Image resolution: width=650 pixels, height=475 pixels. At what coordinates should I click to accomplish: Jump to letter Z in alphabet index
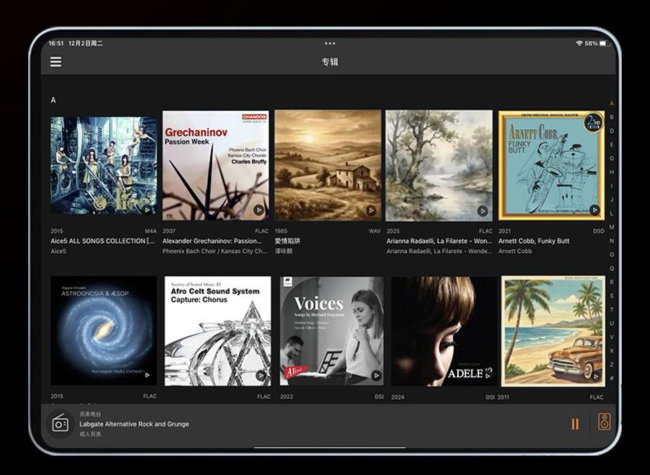click(x=611, y=364)
